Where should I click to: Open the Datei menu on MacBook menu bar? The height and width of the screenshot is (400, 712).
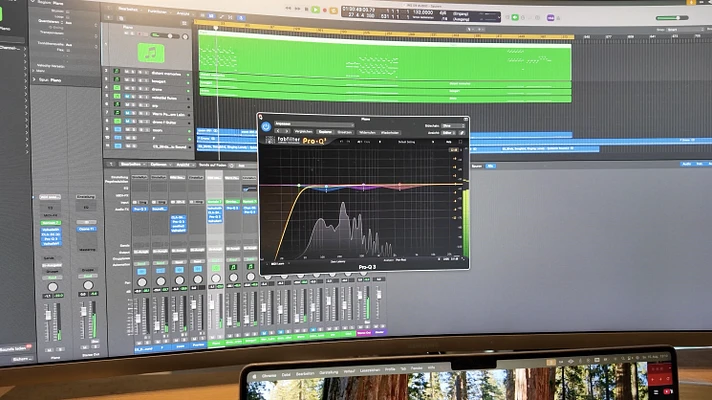click(x=286, y=375)
